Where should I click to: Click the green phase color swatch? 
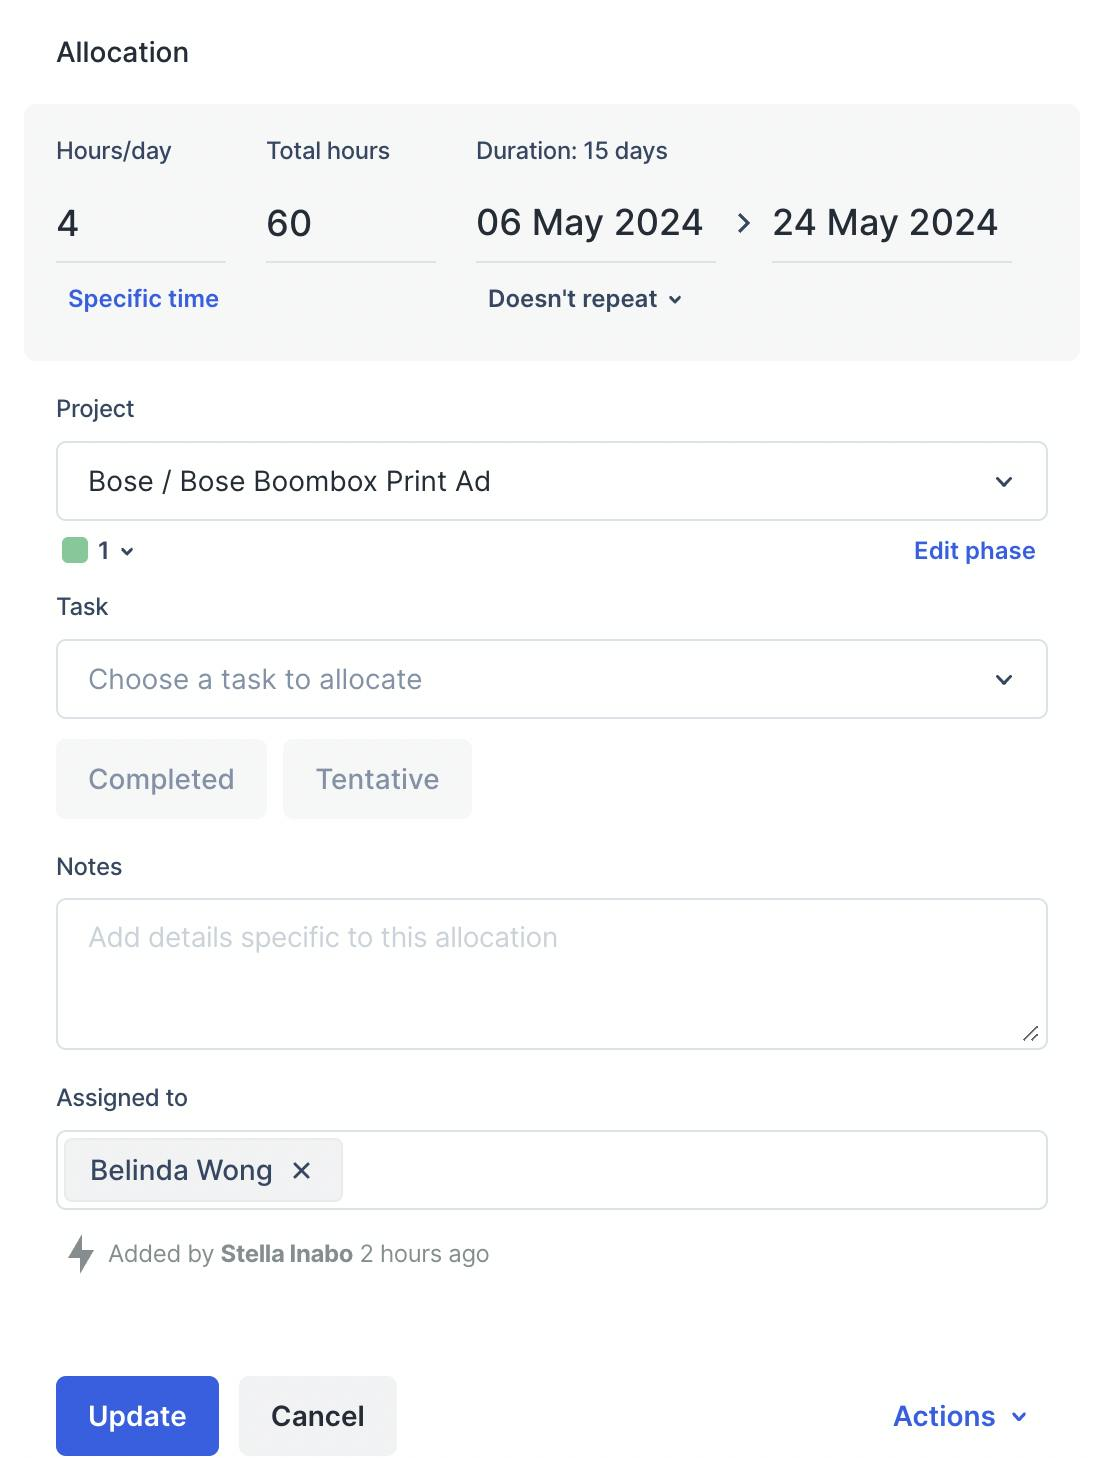(75, 550)
